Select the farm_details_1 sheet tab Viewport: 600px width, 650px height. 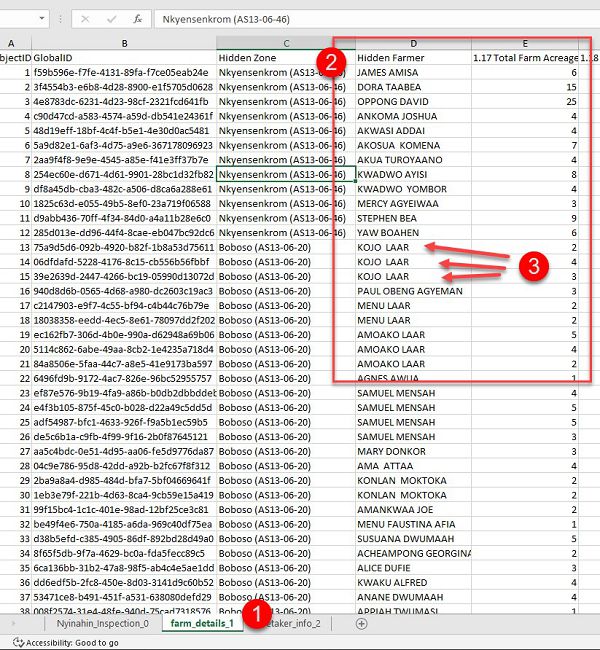202,623
